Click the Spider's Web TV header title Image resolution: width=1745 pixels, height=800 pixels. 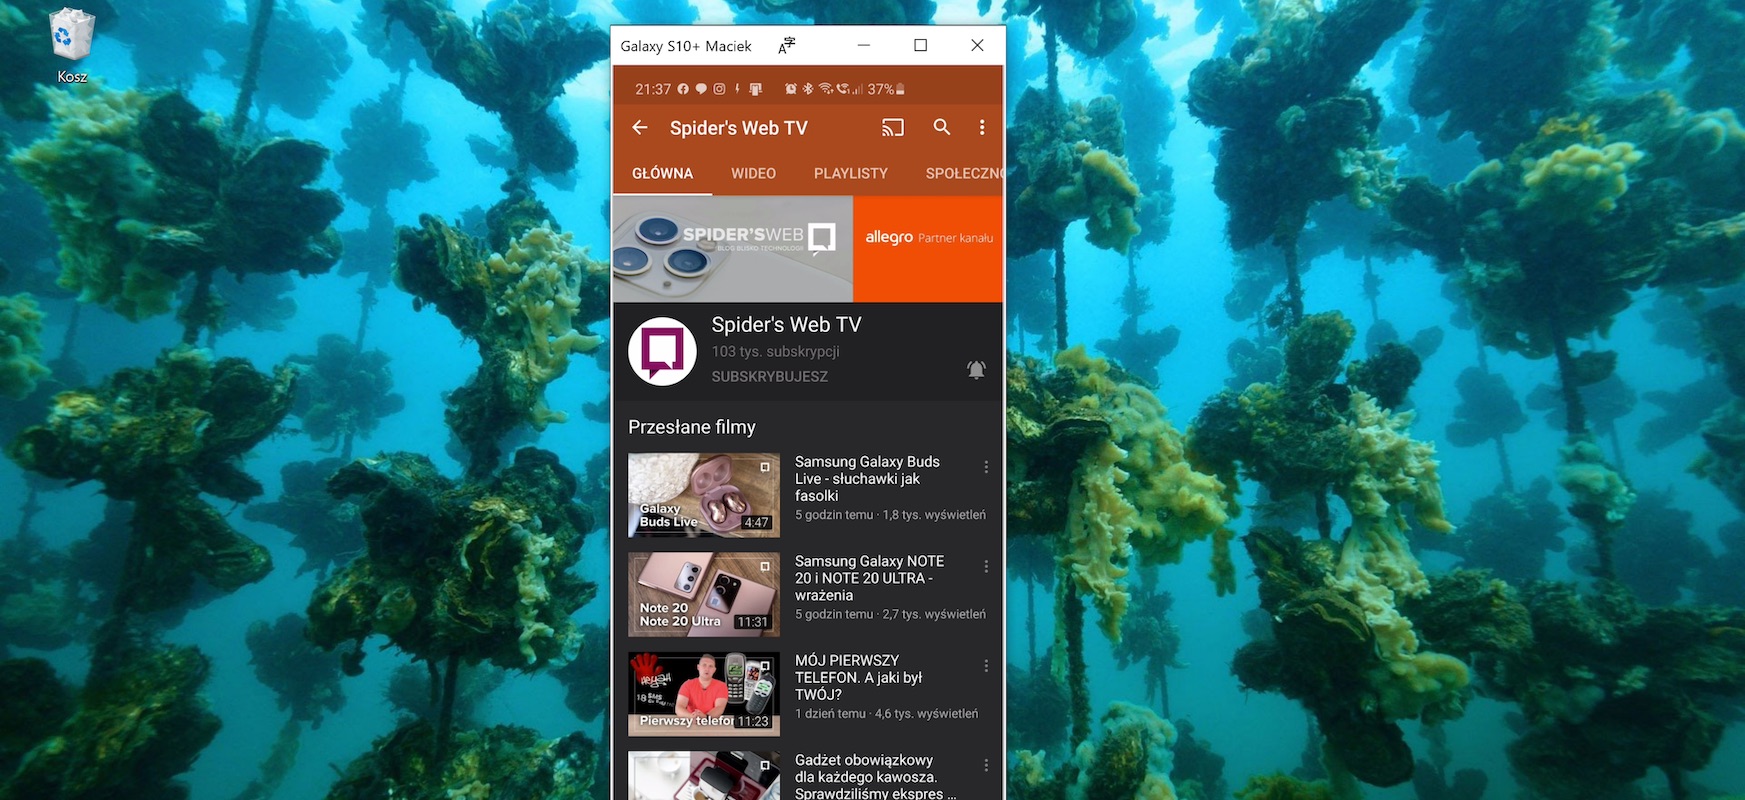(739, 128)
